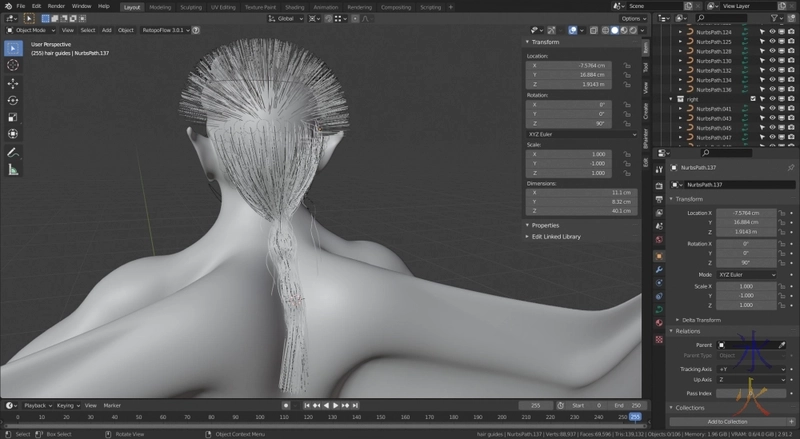Open the Object Mode dropdown
The height and width of the screenshot is (439, 800).
click(x=31, y=30)
